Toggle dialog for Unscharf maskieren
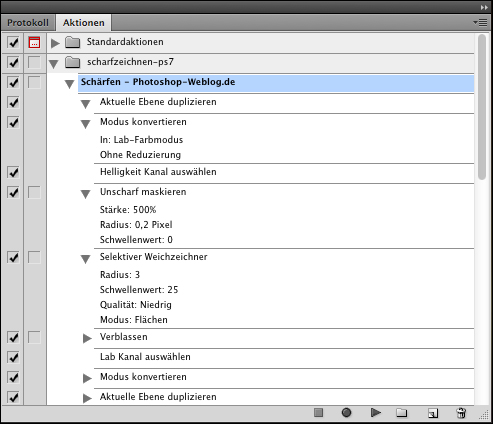Image resolution: width=493 pixels, height=424 pixels. (34, 192)
